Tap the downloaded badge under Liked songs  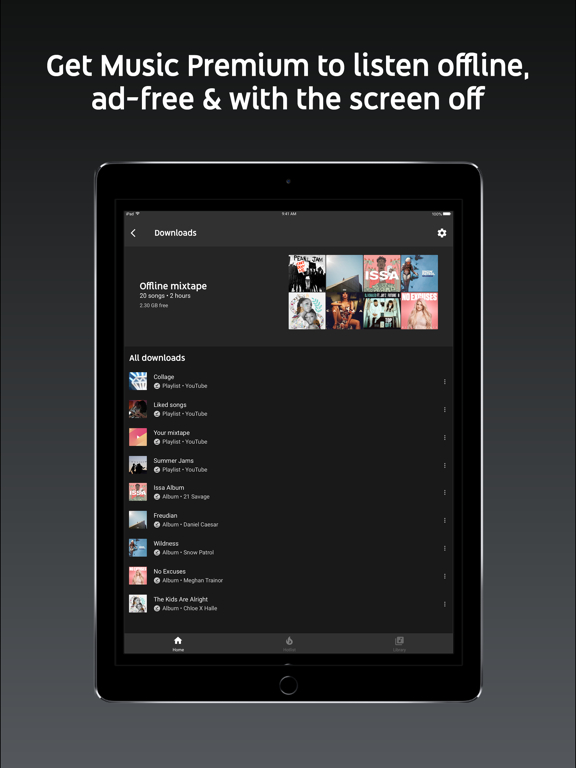tap(157, 414)
